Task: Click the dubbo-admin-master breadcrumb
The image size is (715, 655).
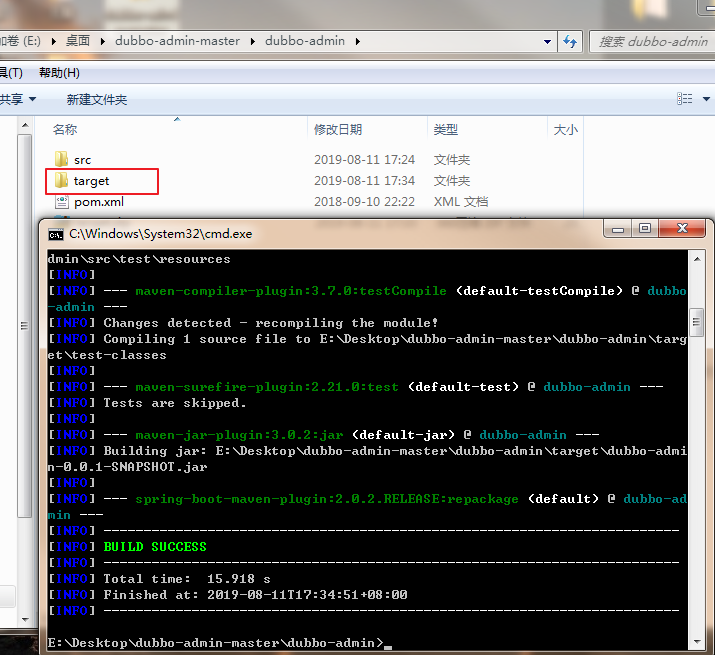Action: click(x=177, y=41)
